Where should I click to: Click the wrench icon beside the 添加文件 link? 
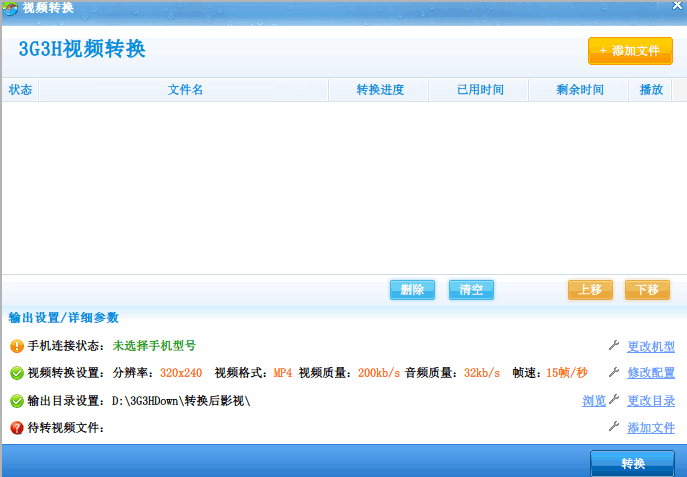point(614,426)
